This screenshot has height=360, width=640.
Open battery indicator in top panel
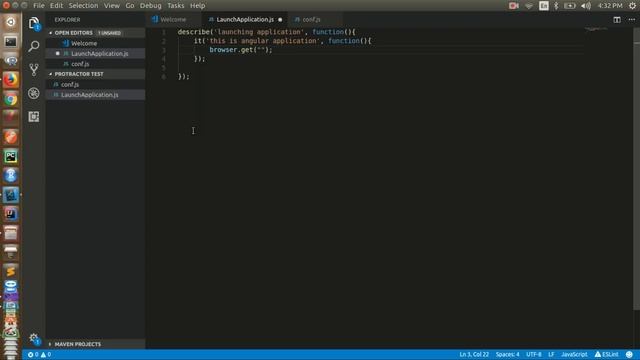coord(569,6)
